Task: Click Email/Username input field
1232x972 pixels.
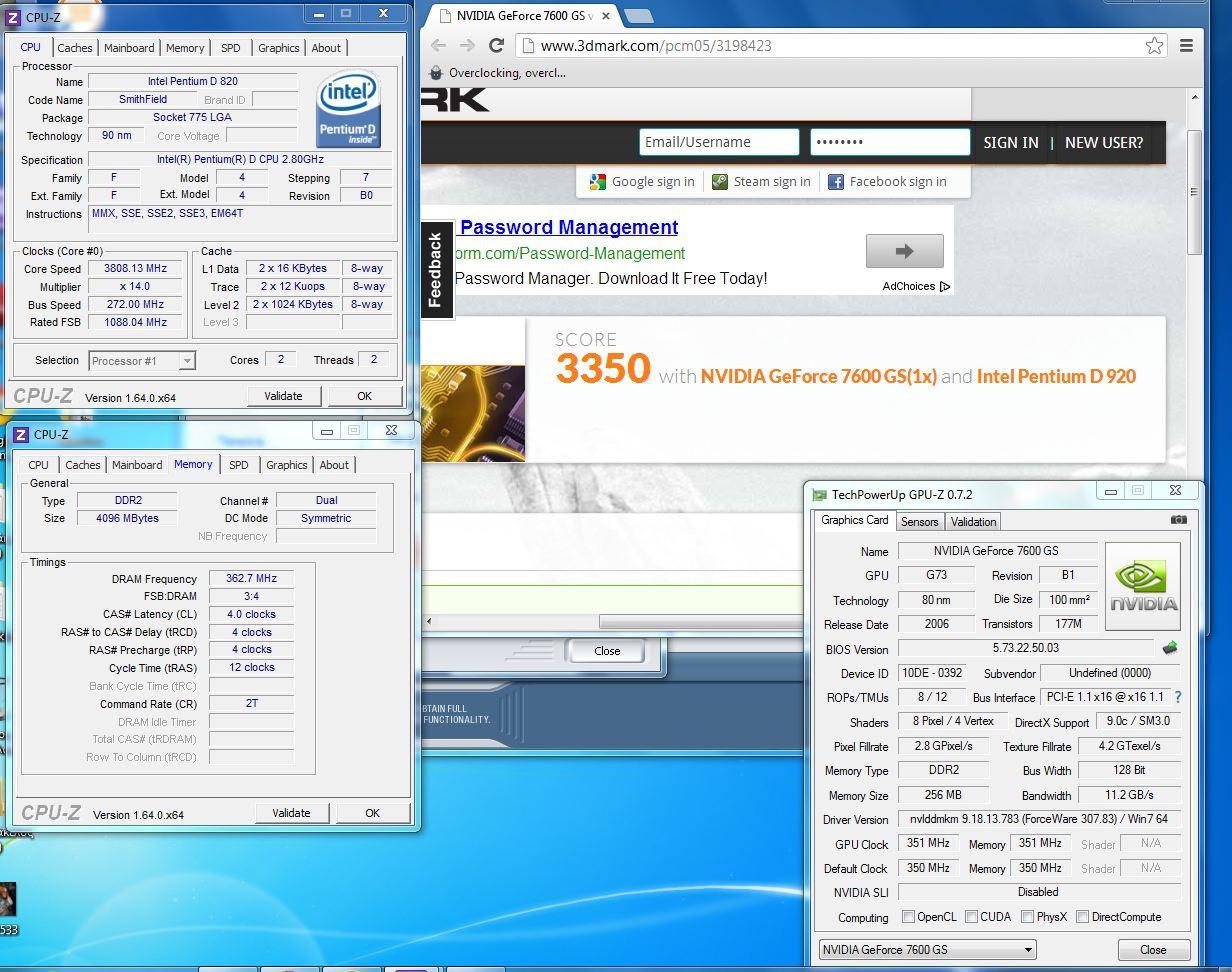Action: click(x=719, y=142)
